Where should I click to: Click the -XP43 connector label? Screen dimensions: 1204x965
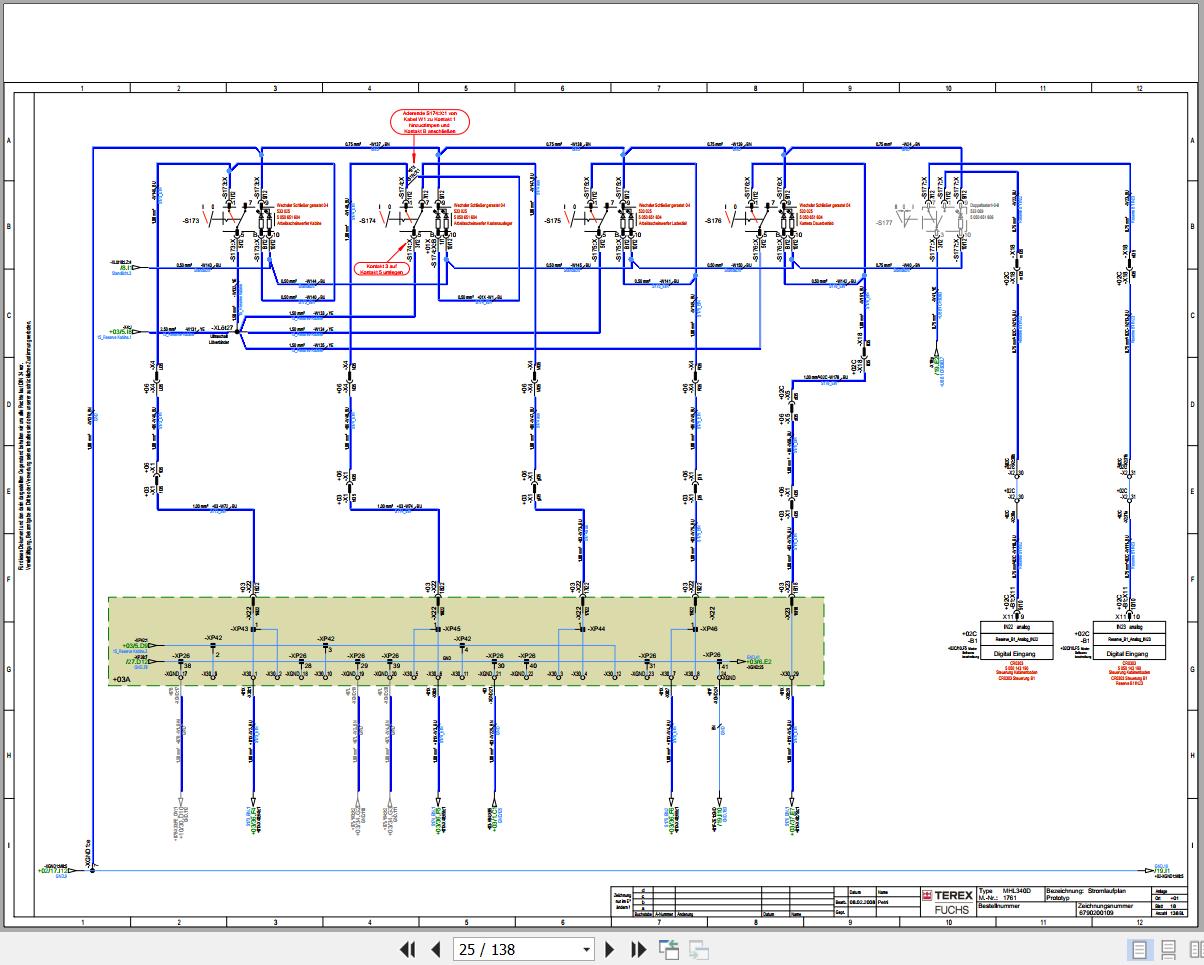pos(240,628)
